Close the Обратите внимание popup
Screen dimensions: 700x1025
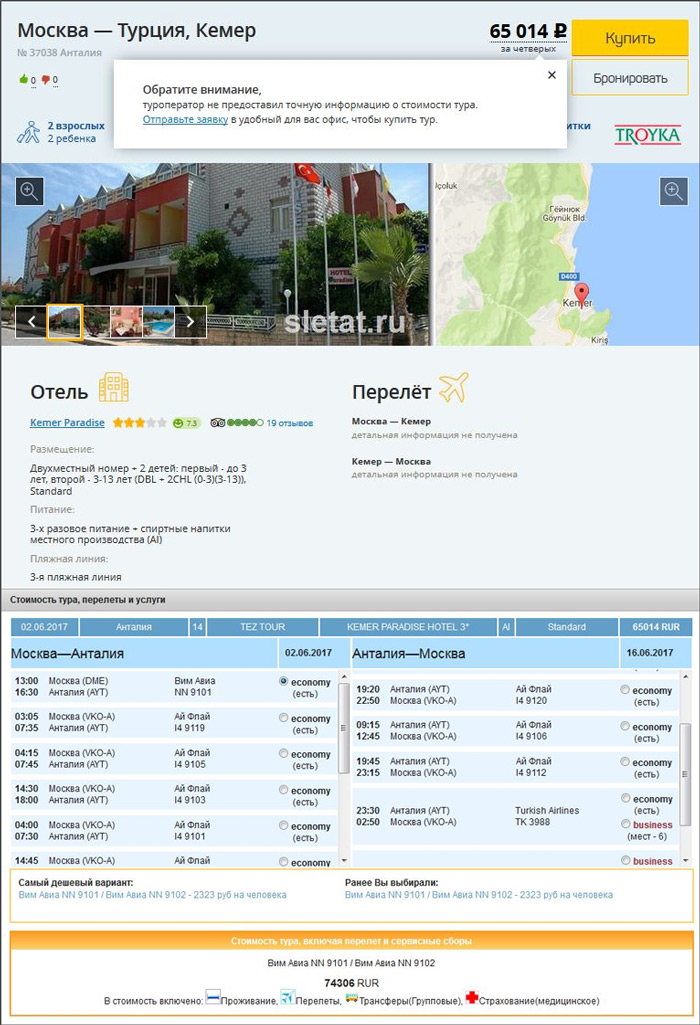tap(552, 75)
